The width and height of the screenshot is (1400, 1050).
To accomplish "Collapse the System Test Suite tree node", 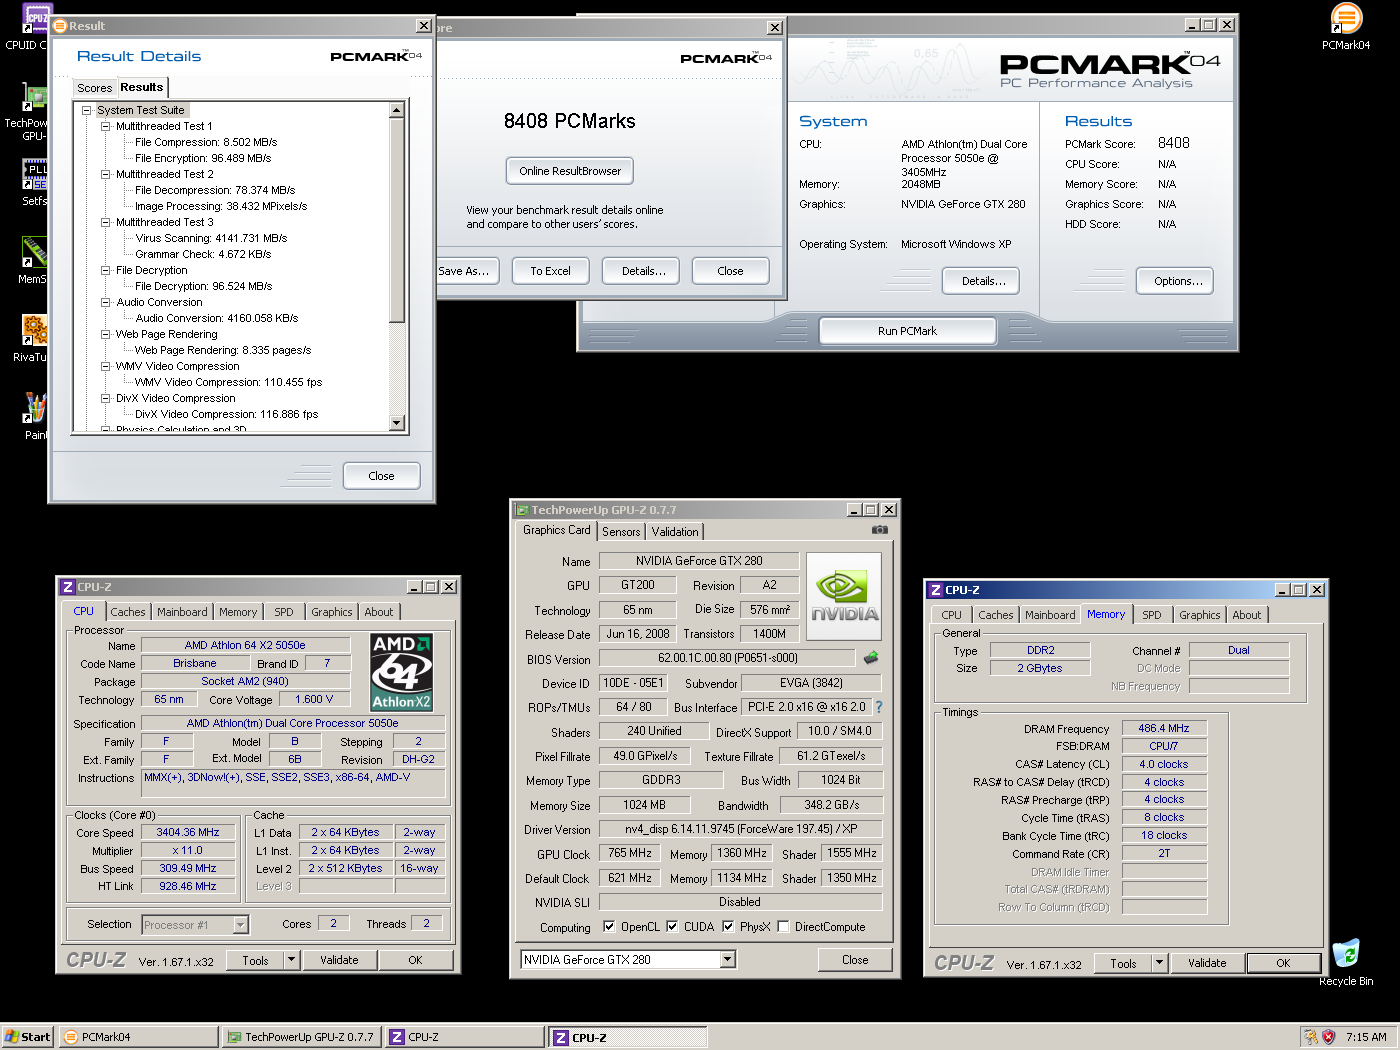I will click(87, 110).
